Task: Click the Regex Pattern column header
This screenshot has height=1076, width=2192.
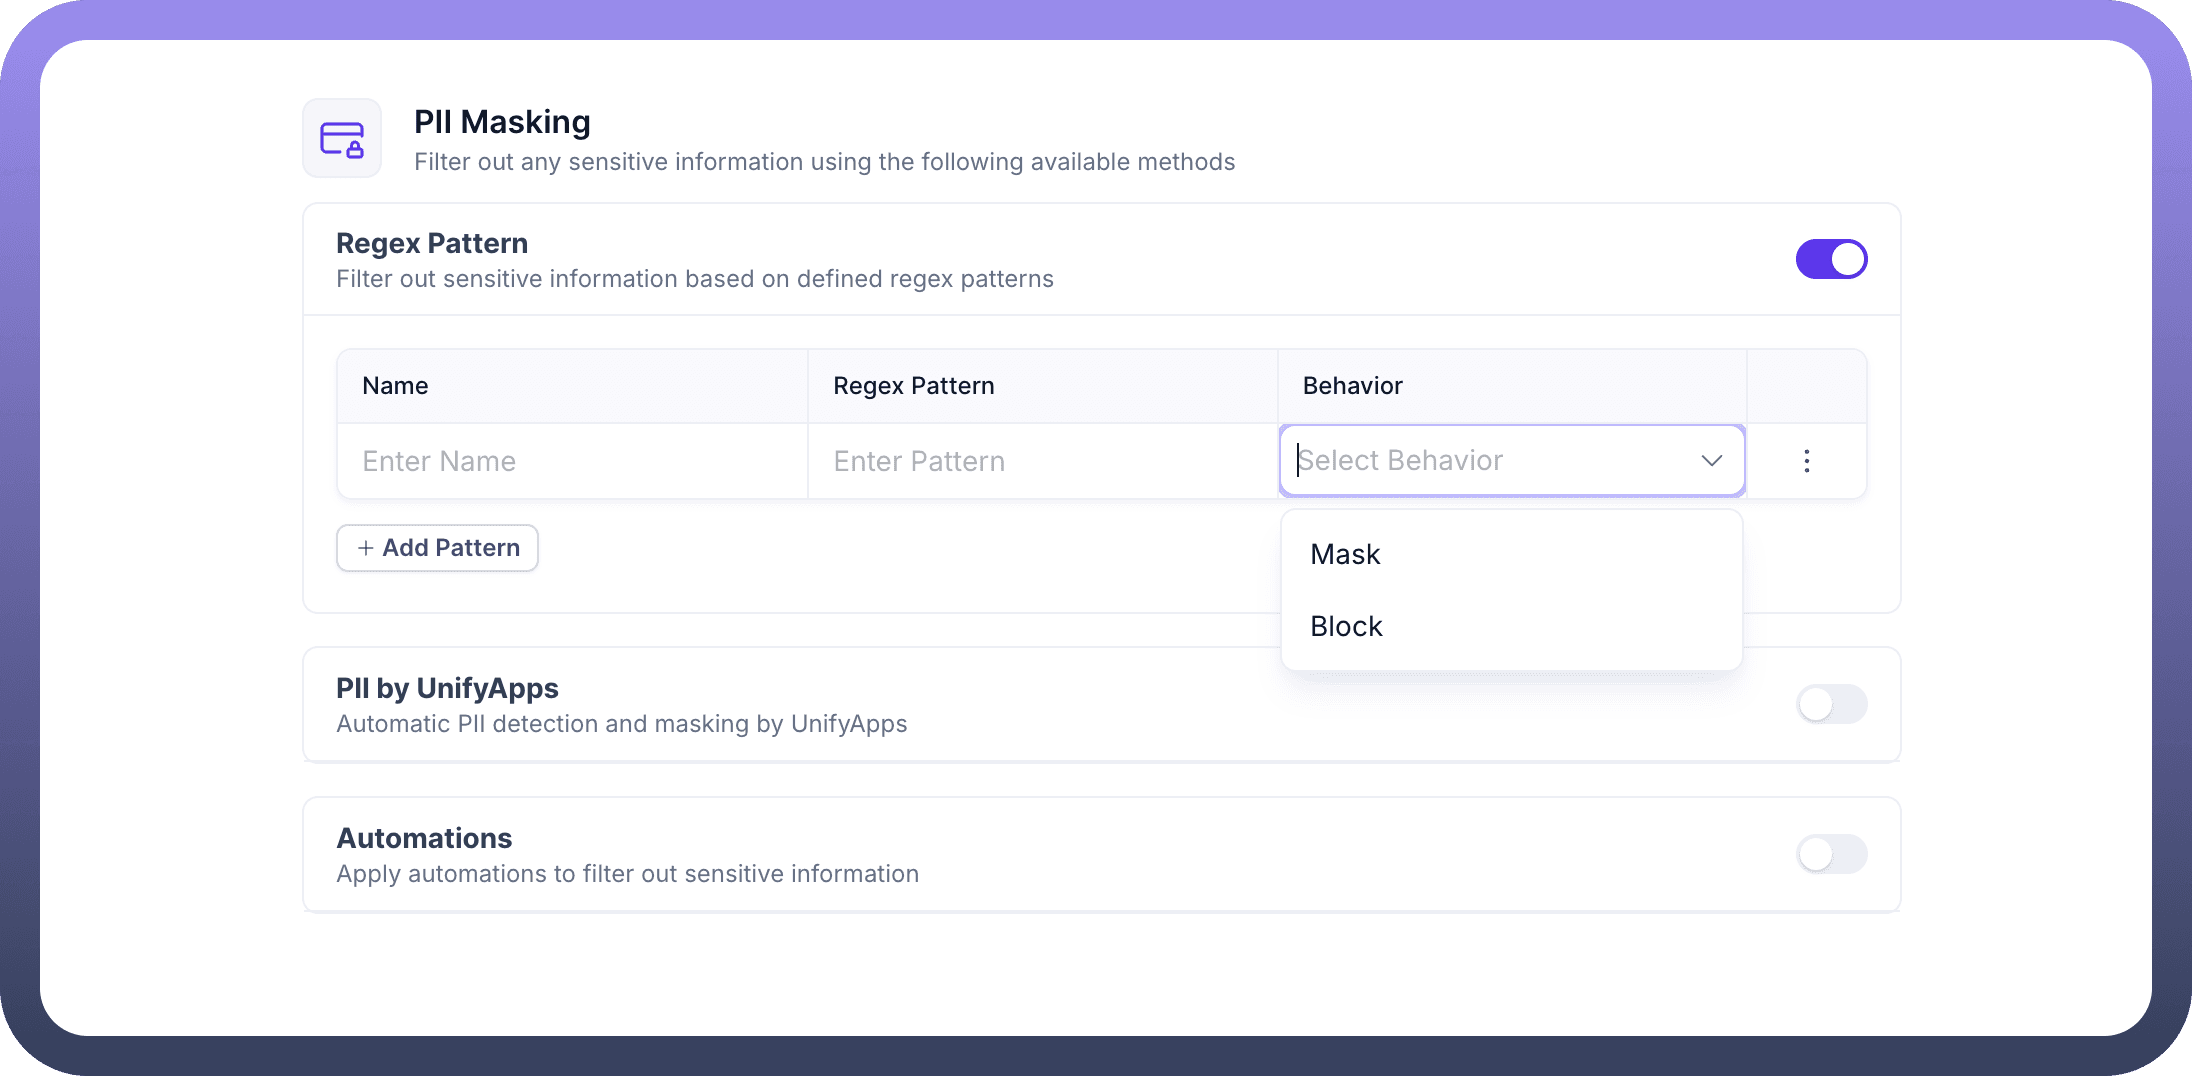Action: coord(913,386)
